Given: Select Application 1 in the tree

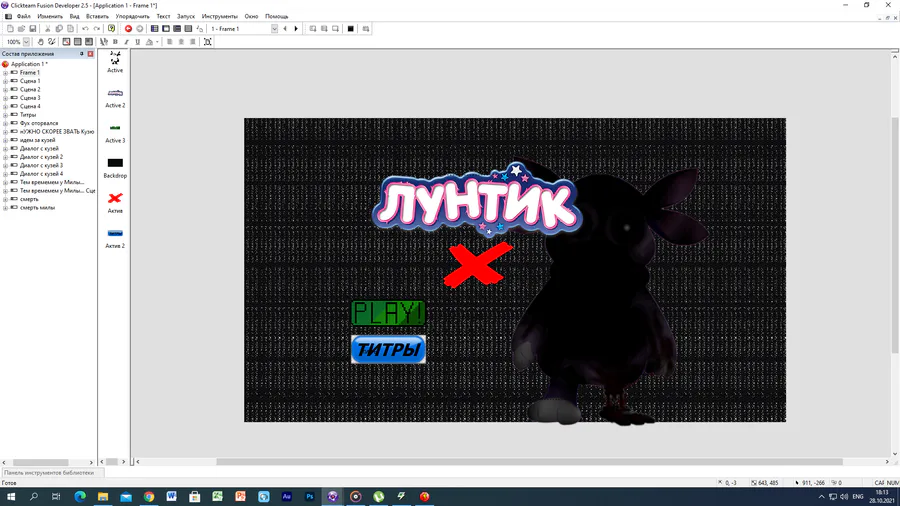Looking at the screenshot, I should click(28, 64).
